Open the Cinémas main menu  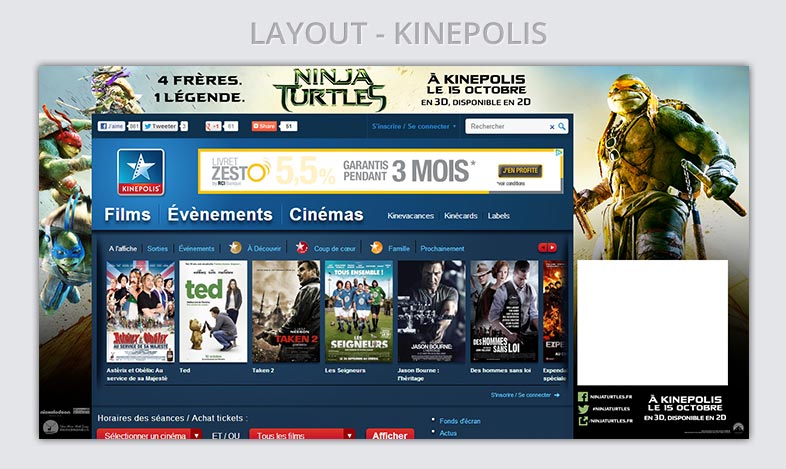pos(326,215)
